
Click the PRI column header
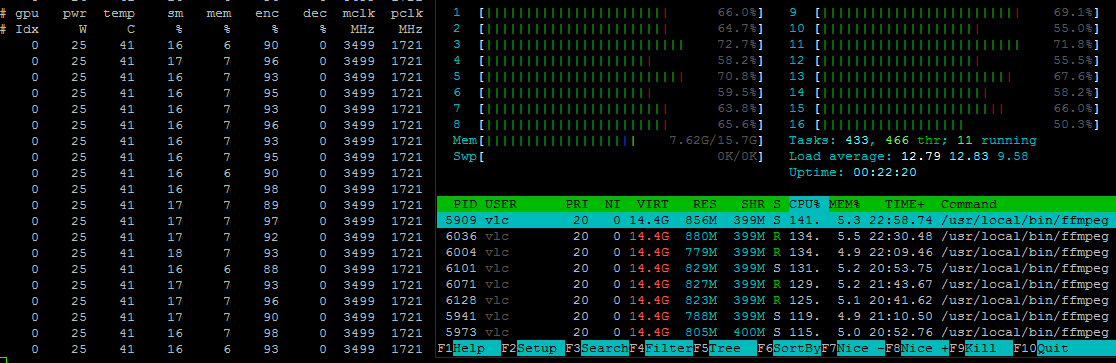coord(577,204)
